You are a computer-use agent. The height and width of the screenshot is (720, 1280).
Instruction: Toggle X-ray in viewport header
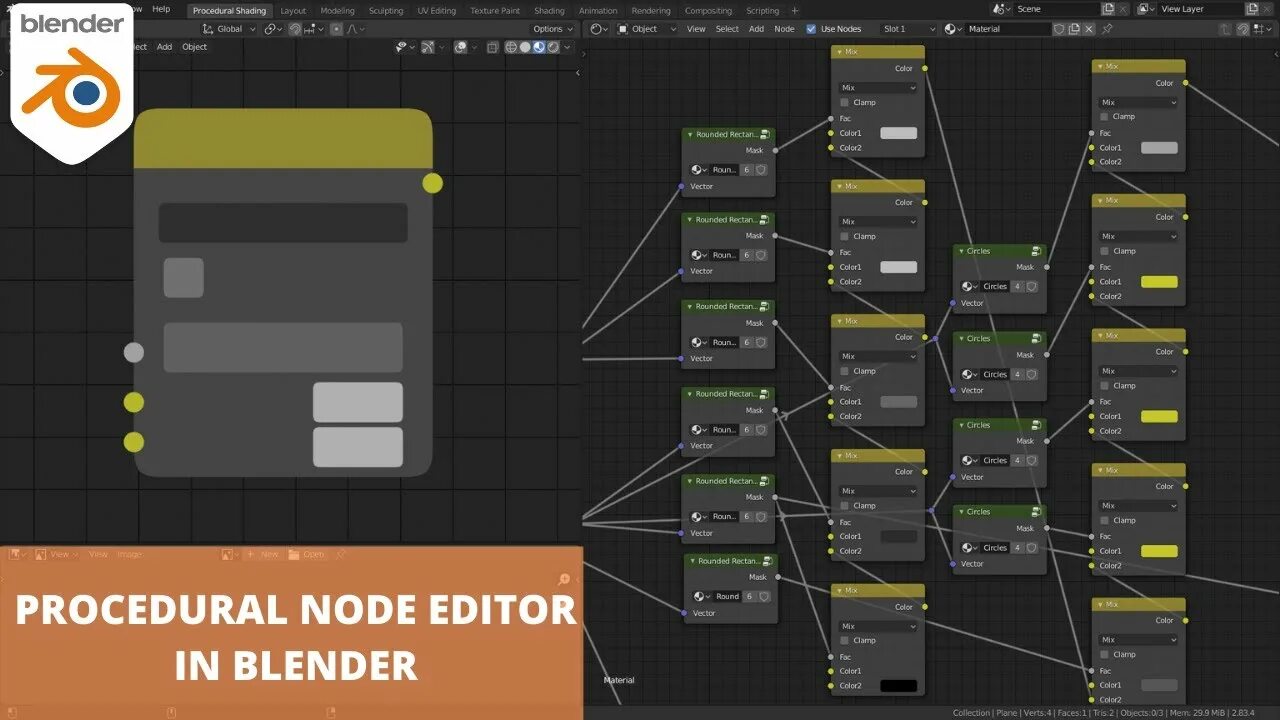pos(491,47)
